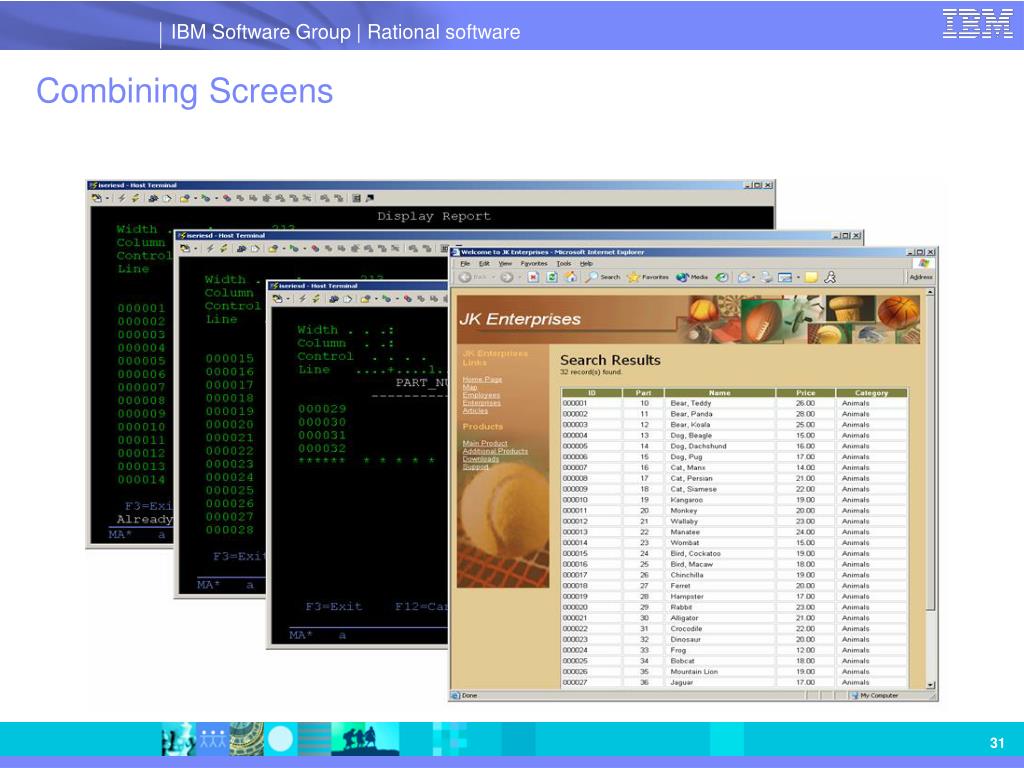Image resolution: width=1024 pixels, height=768 pixels.
Task: Click single lightning connect icon in rearmost terminal
Action: [x=121, y=198]
